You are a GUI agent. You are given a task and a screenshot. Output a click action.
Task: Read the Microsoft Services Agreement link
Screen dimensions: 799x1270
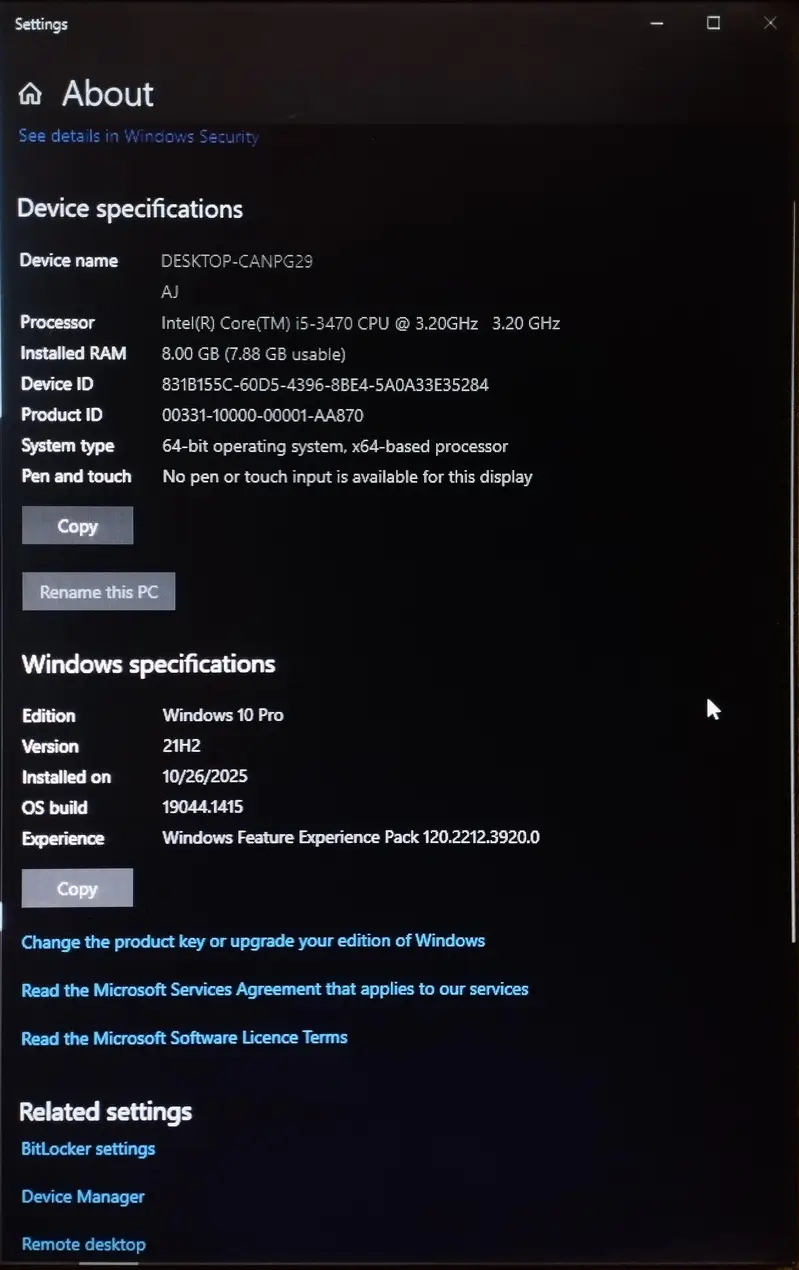[x=275, y=989]
